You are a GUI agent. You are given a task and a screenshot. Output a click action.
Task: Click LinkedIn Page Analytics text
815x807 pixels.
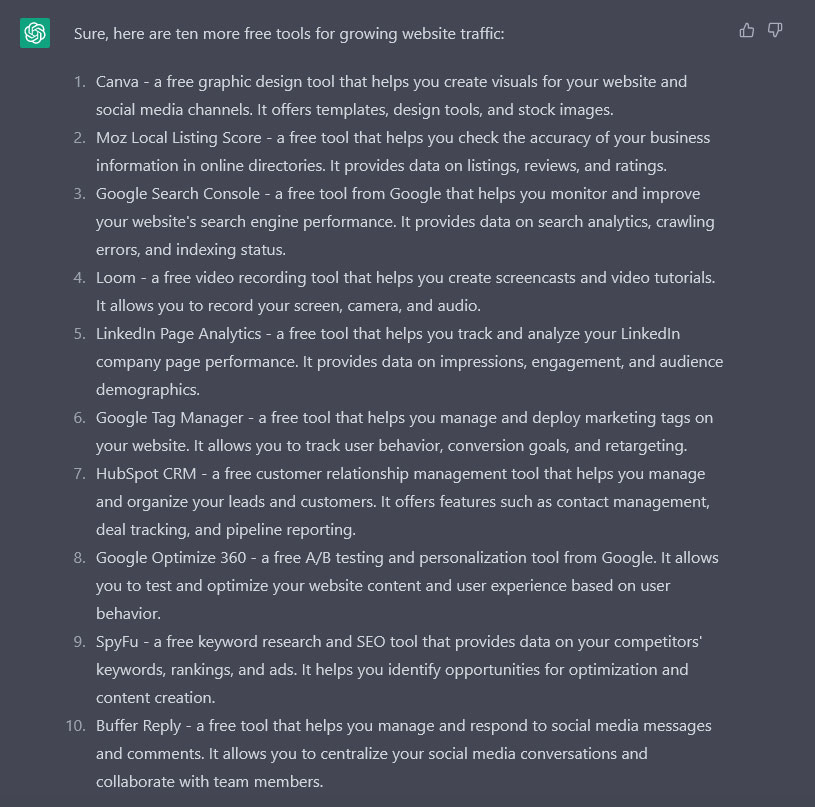pyautogui.click(x=178, y=334)
